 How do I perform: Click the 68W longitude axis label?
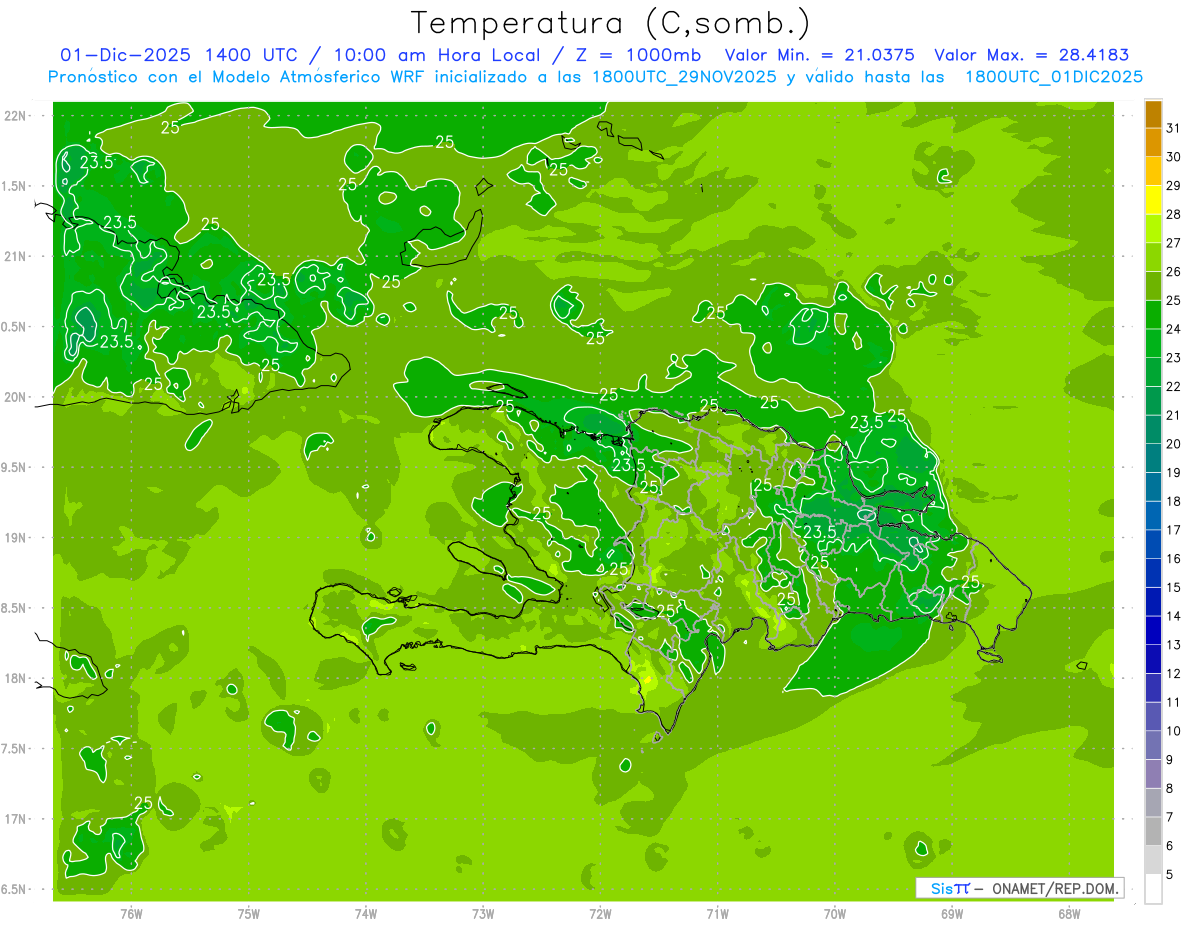click(1069, 914)
